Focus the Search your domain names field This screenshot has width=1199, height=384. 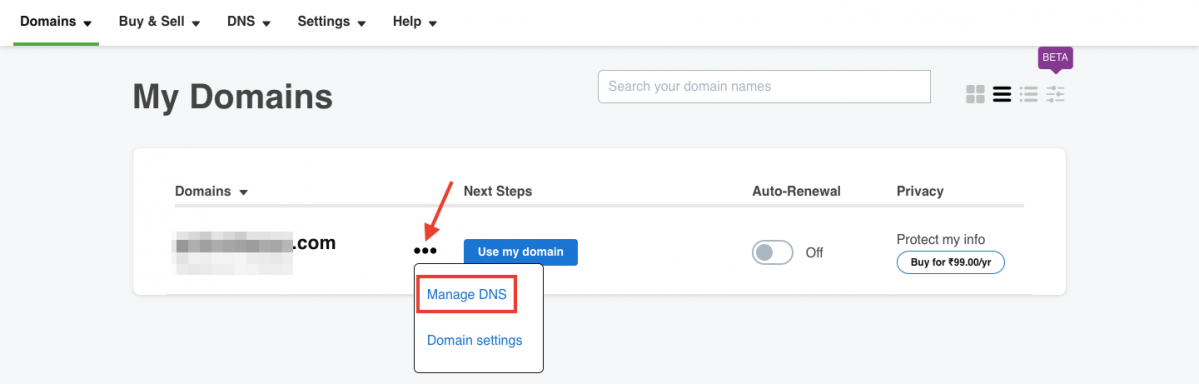(764, 86)
